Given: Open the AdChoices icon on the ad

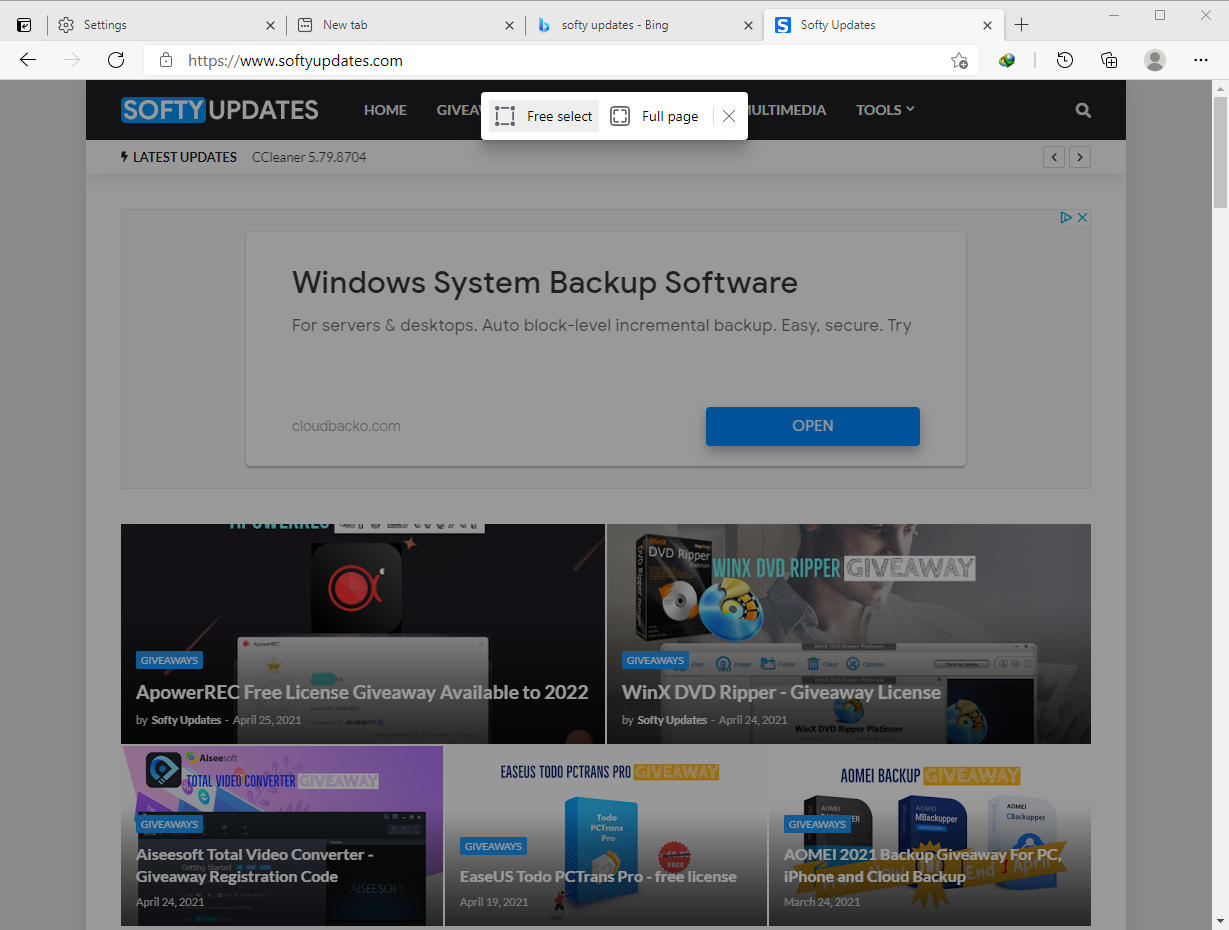Looking at the screenshot, I should 1066,217.
